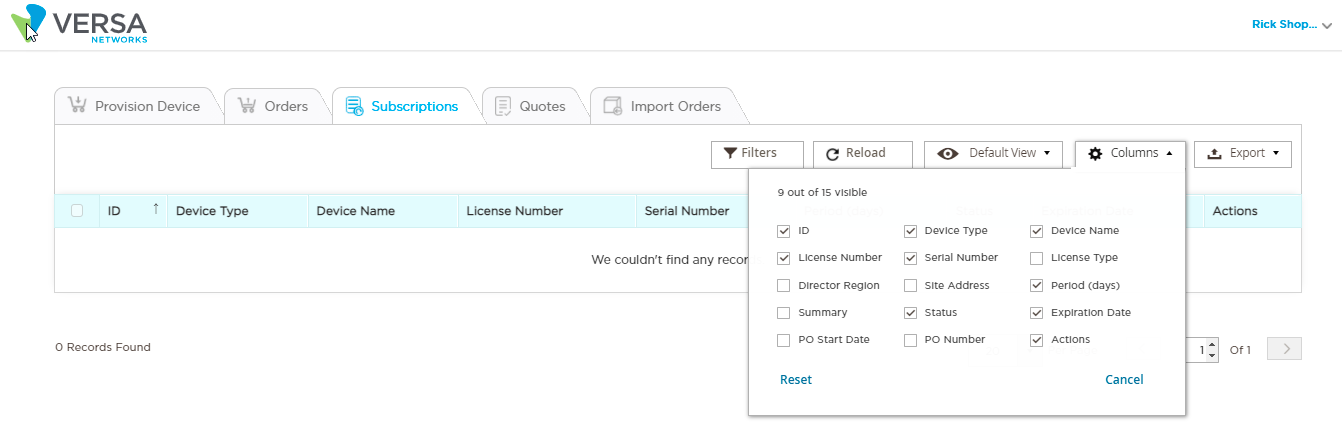Click the Reset link in columns panel

pos(796,380)
